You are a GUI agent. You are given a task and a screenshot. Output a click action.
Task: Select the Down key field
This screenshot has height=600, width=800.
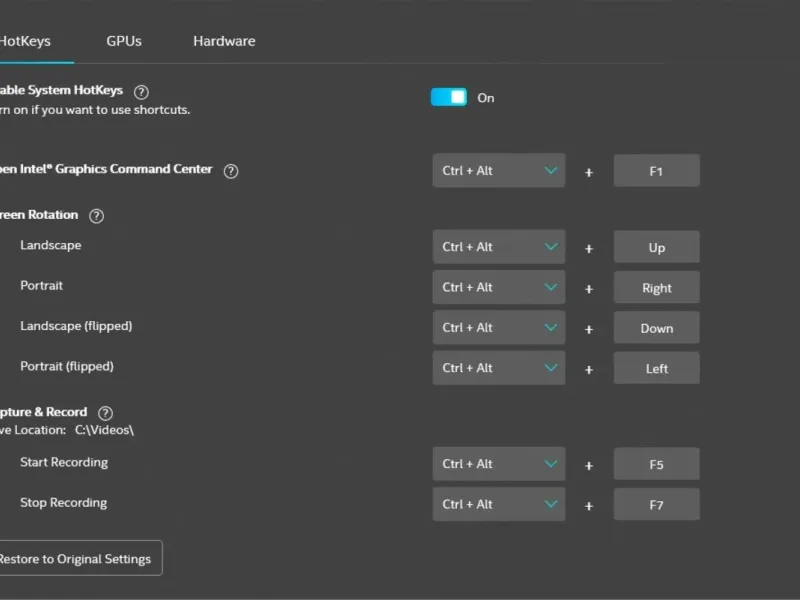(x=656, y=328)
